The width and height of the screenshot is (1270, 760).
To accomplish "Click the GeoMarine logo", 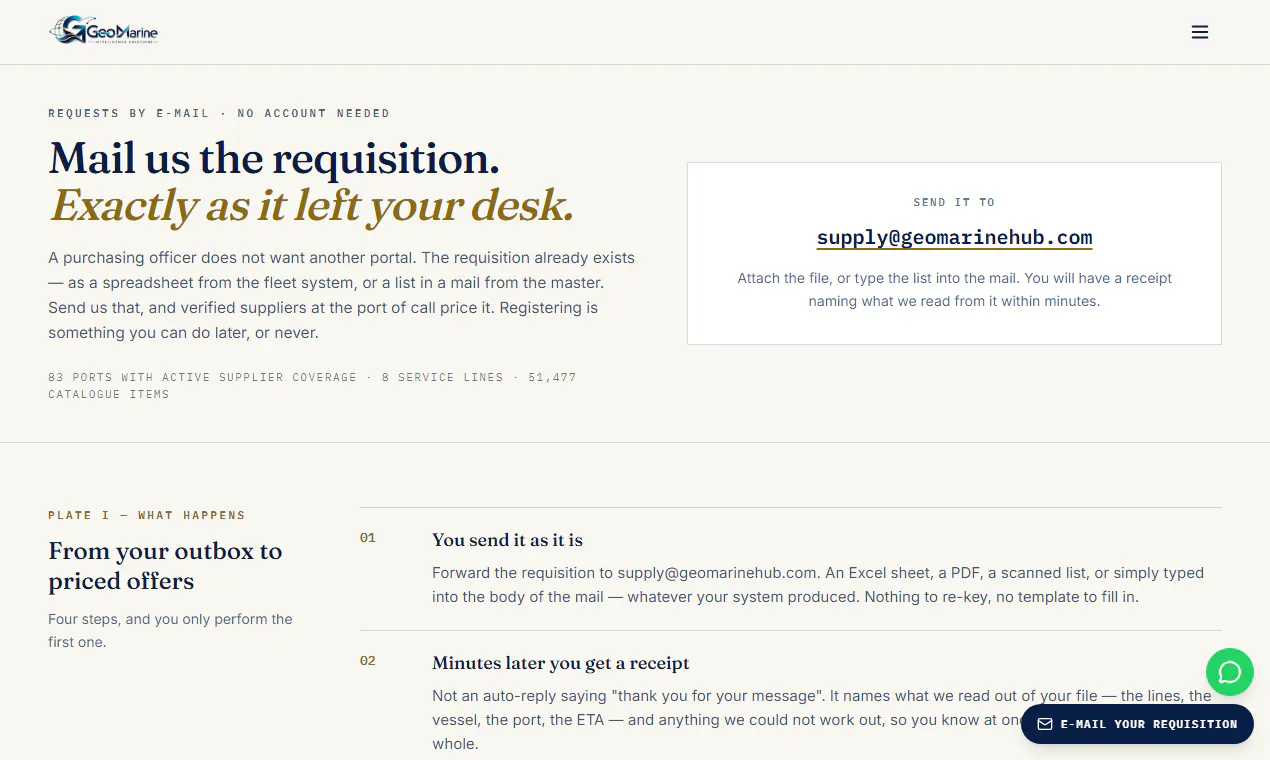I will coord(104,32).
